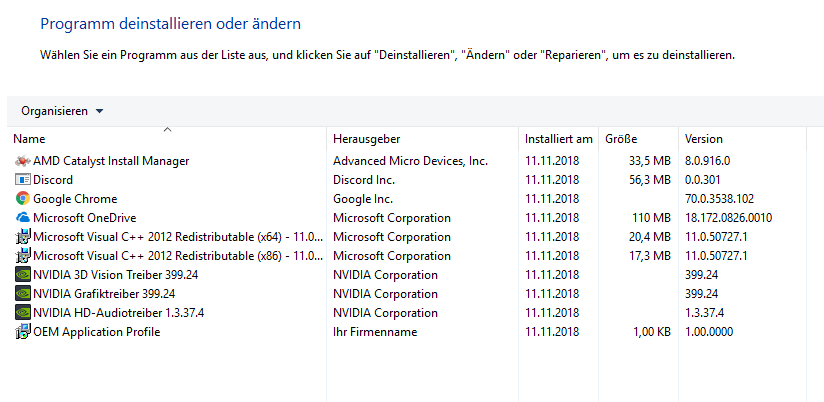
Task: Toggle sort direction arrow above Name
Action: point(168,129)
